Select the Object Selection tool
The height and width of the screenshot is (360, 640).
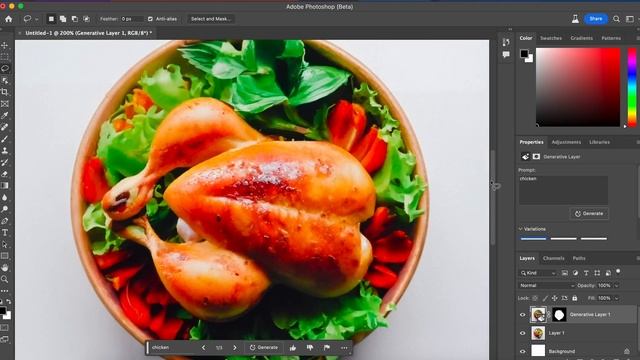pyautogui.click(x=5, y=80)
